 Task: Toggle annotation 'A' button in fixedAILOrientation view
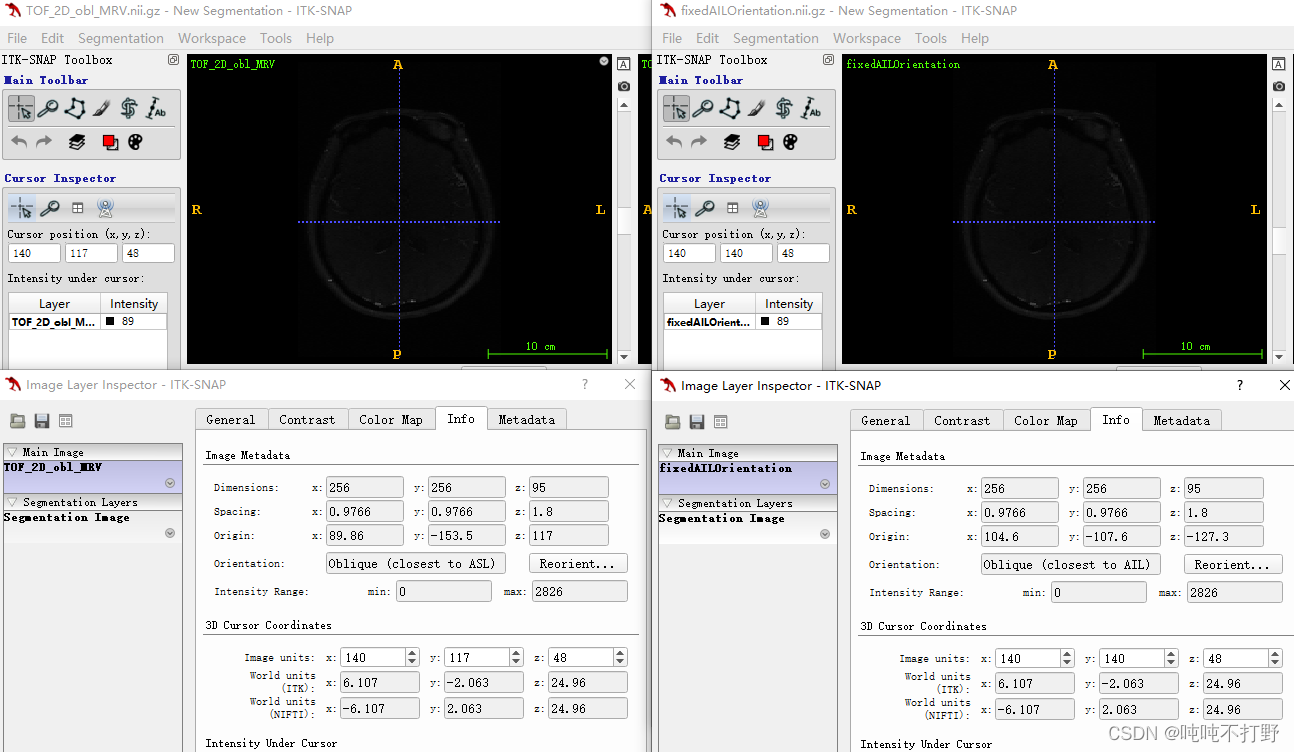pos(1279,64)
